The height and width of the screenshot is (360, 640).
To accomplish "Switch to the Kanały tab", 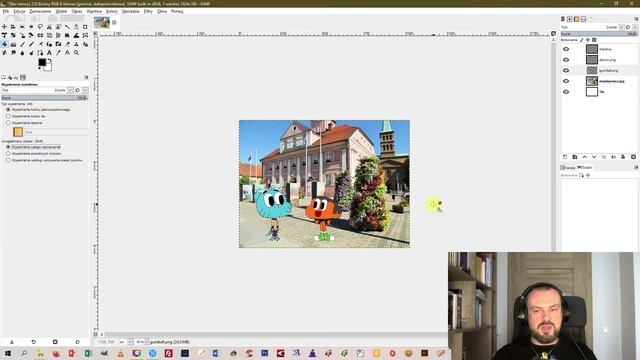I will click(x=568, y=167).
